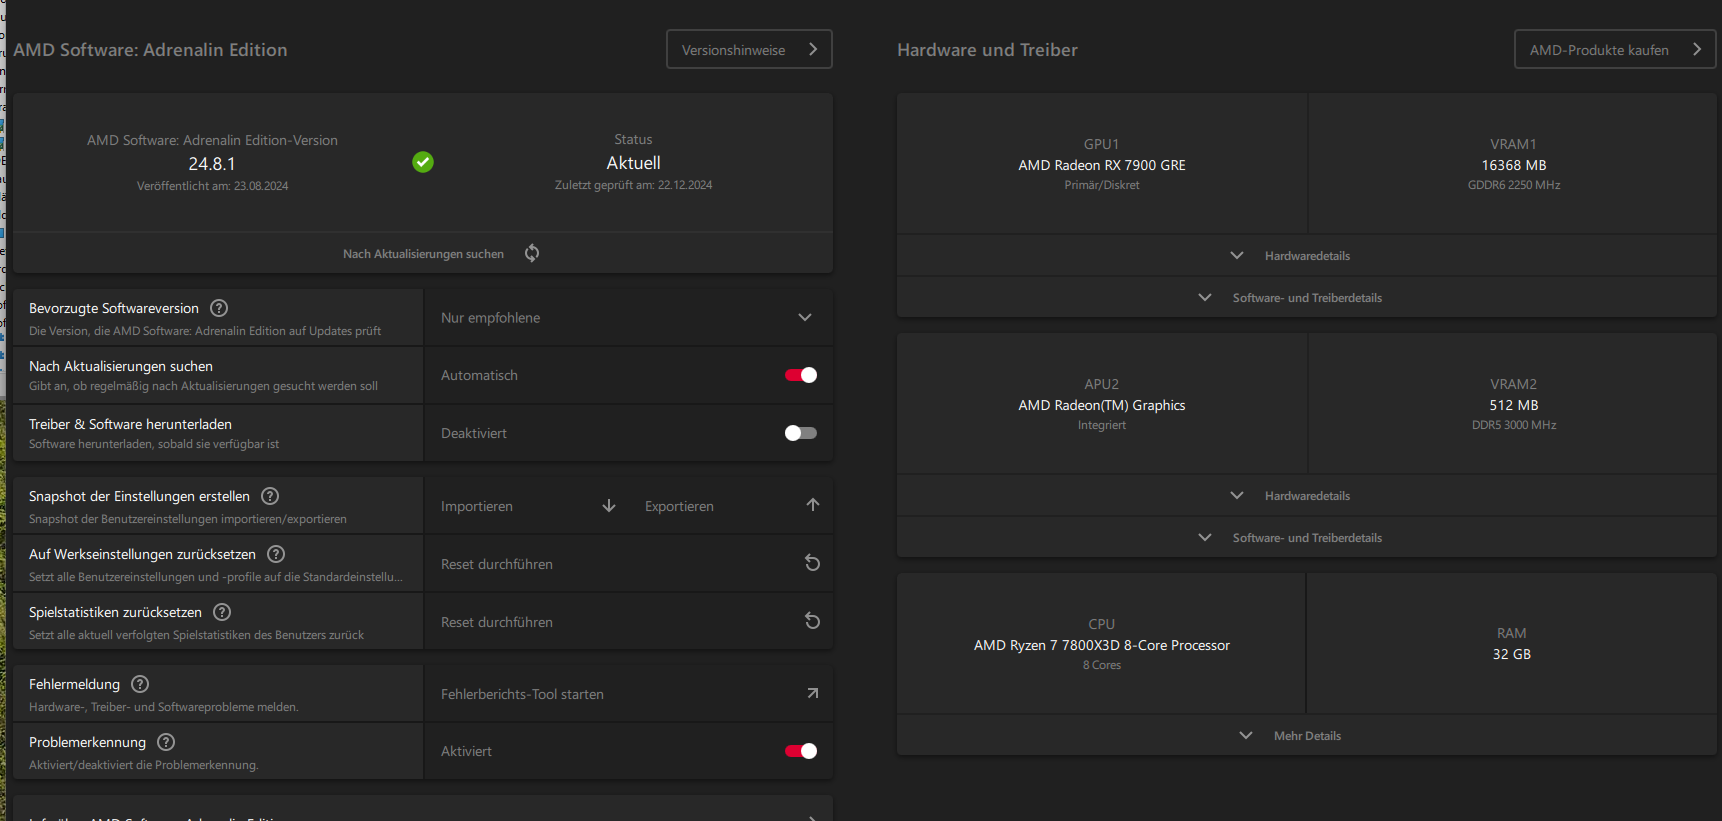Click AMD Radeon(TM) Graphics label
The width and height of the screenshot is (1722, 821).
tap(1102, 405)
